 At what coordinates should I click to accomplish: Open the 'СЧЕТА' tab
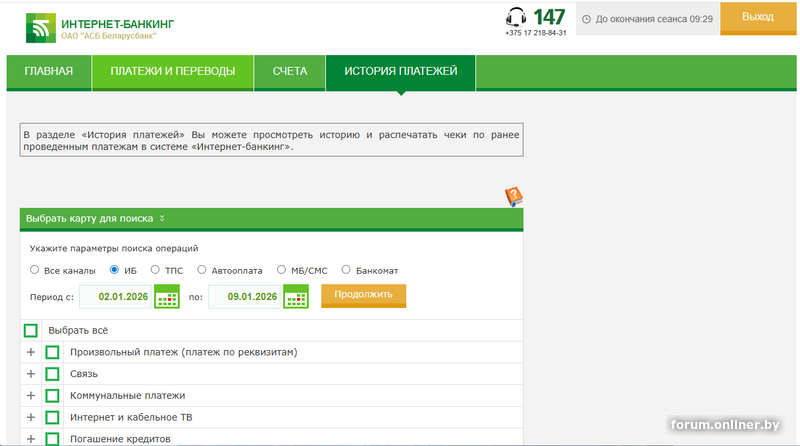(x=290, y=72)
